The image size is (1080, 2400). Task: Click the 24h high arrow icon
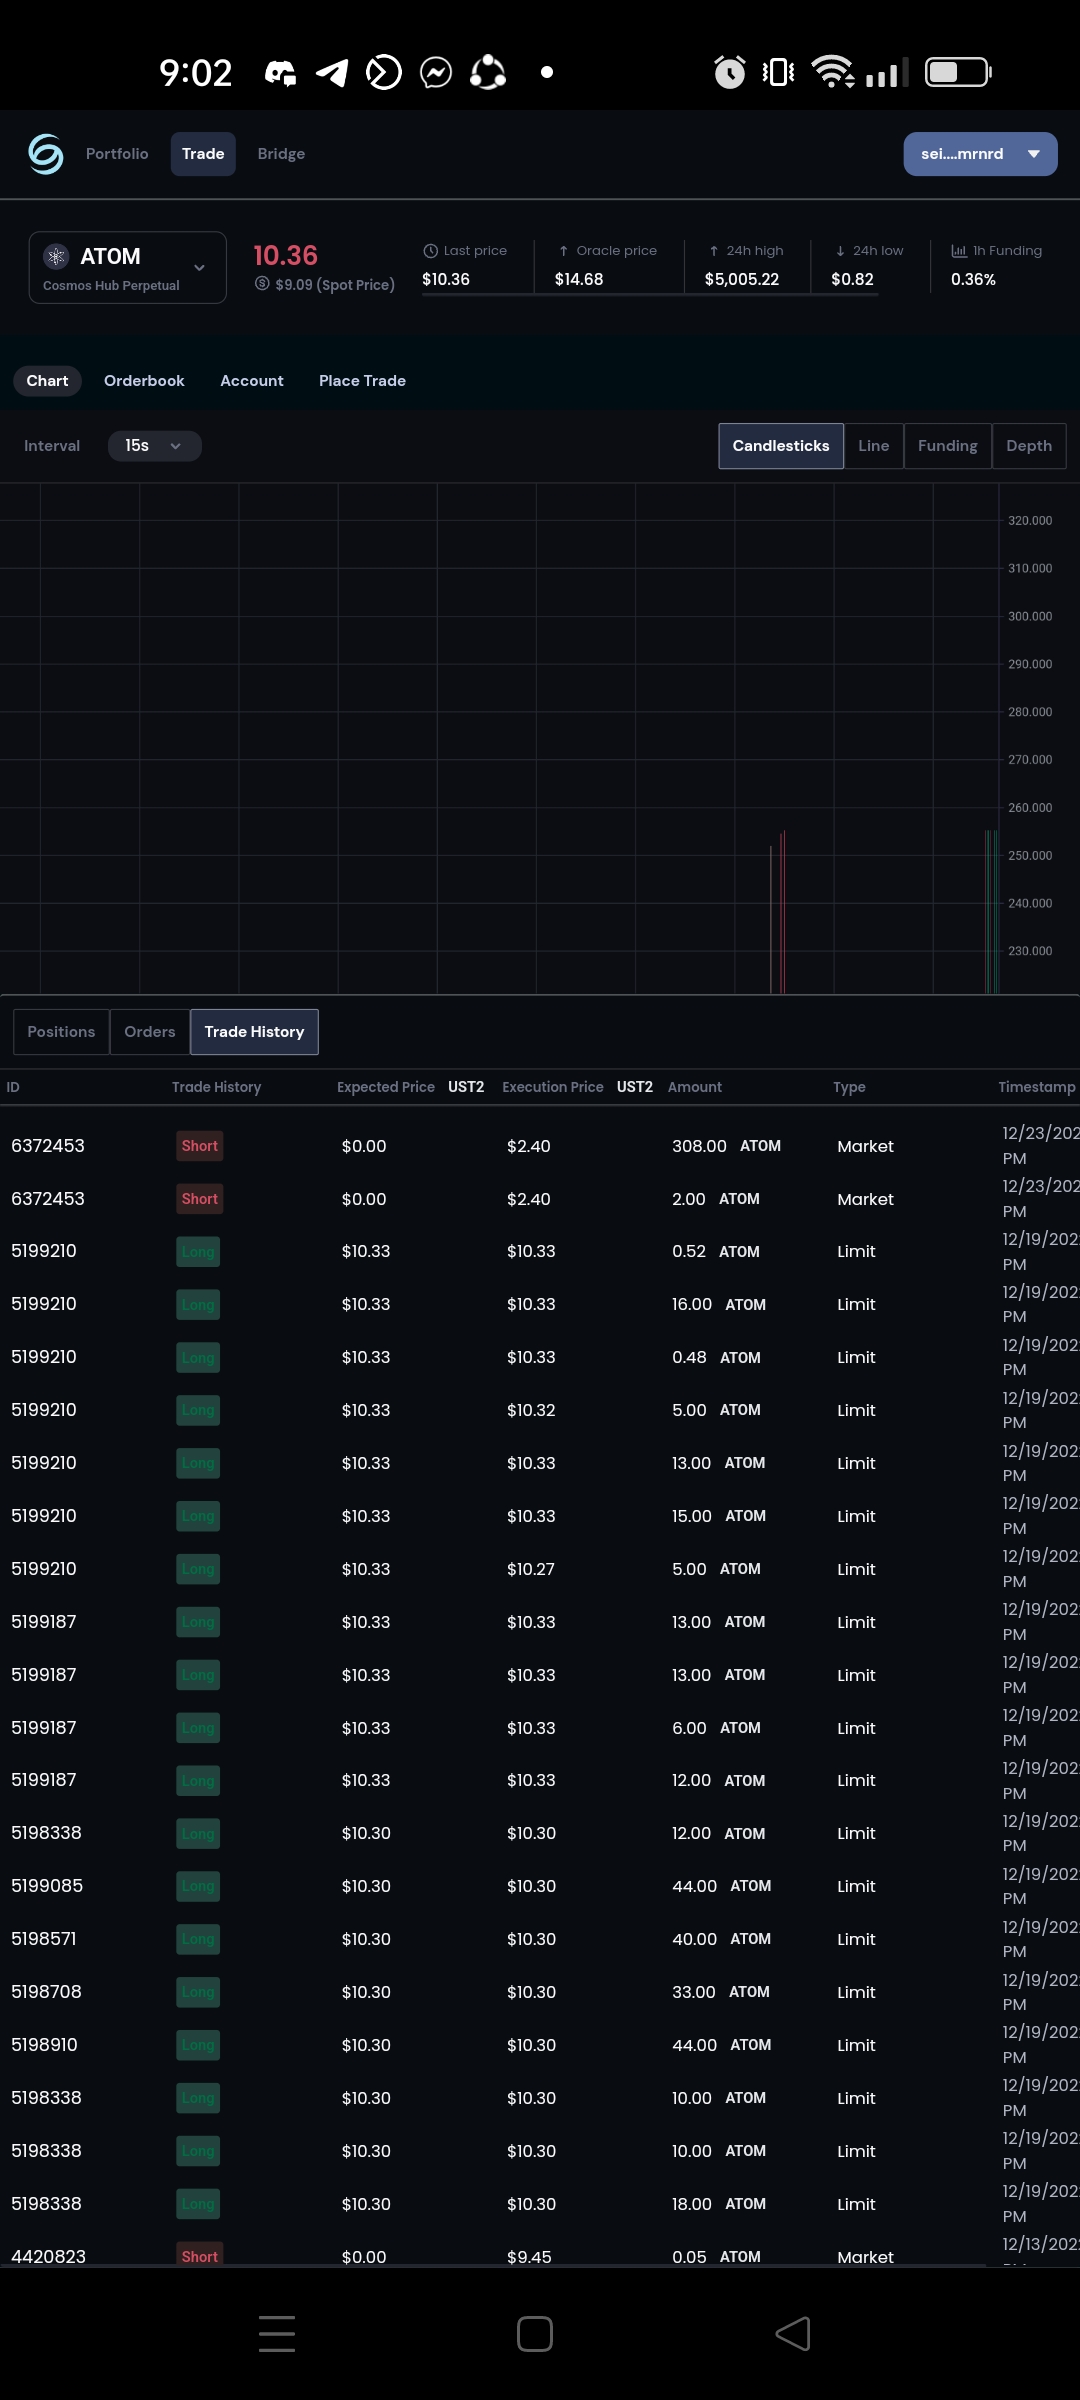click(x=714, y=251)
